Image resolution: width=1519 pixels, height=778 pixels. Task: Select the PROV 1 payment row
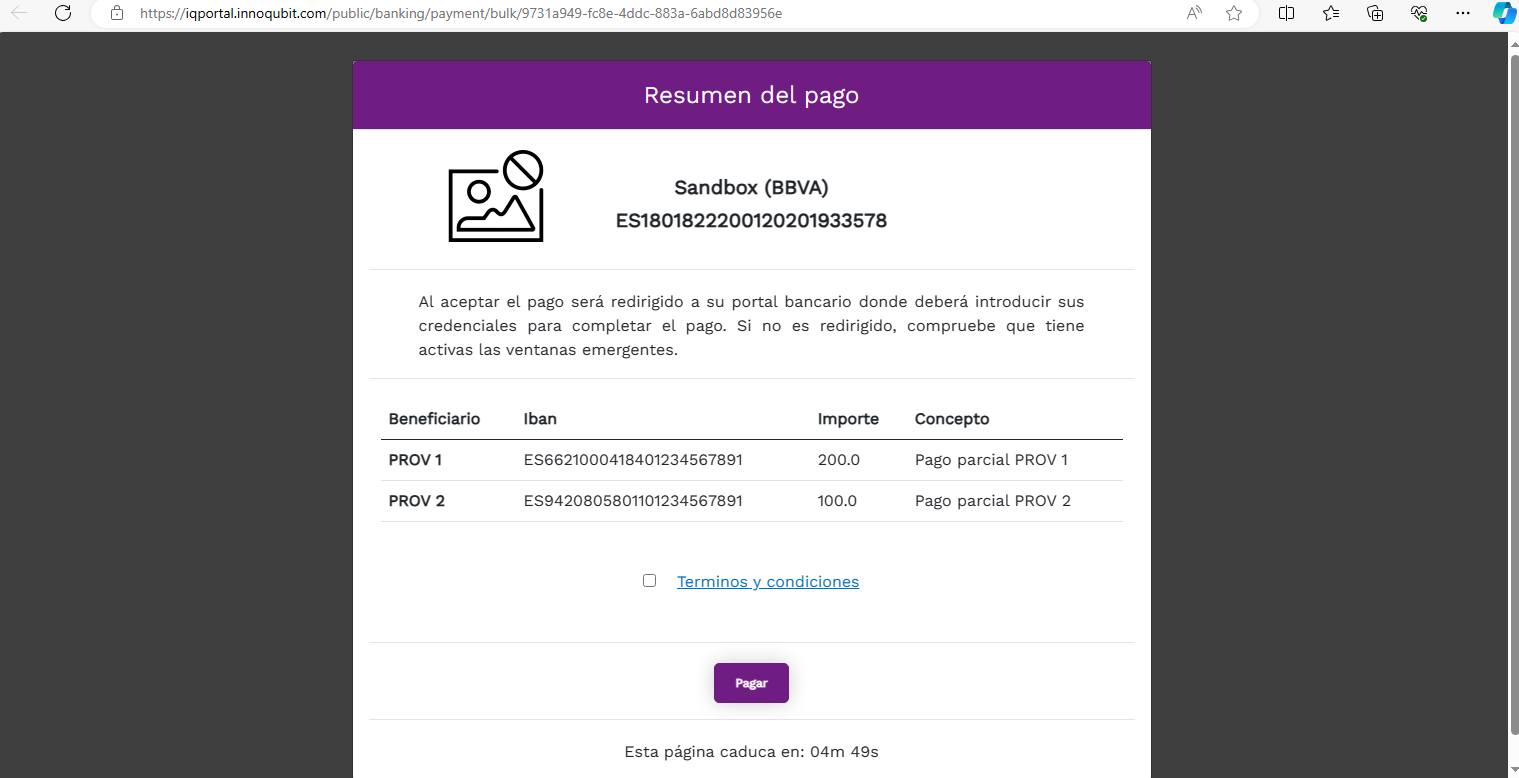click(x=751, y=460)
